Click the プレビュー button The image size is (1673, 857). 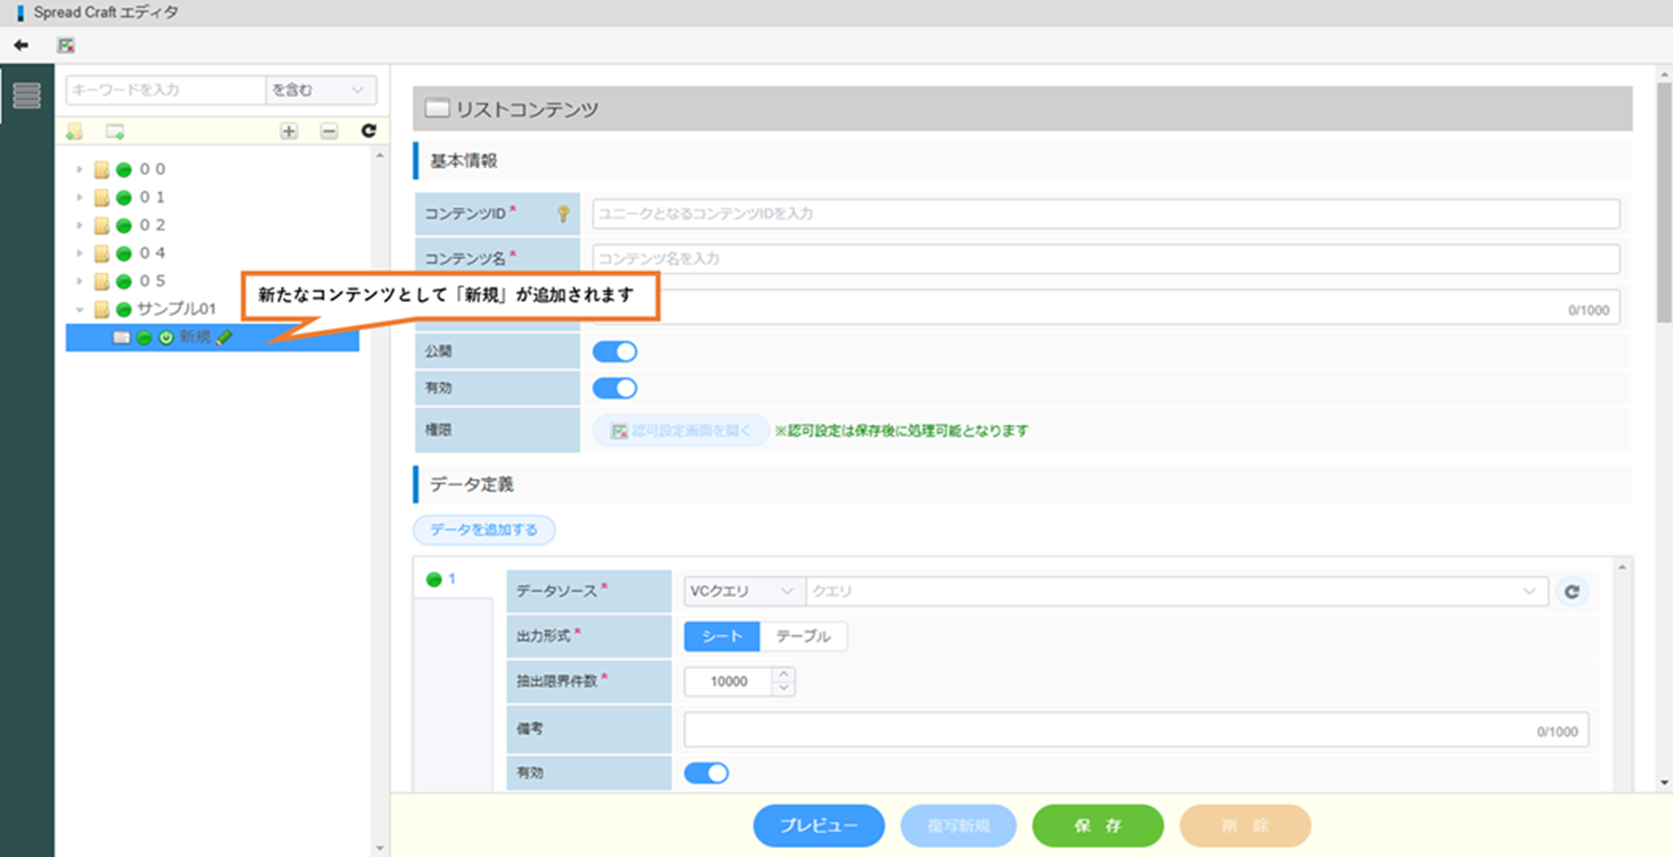click(x=818, y=826)
